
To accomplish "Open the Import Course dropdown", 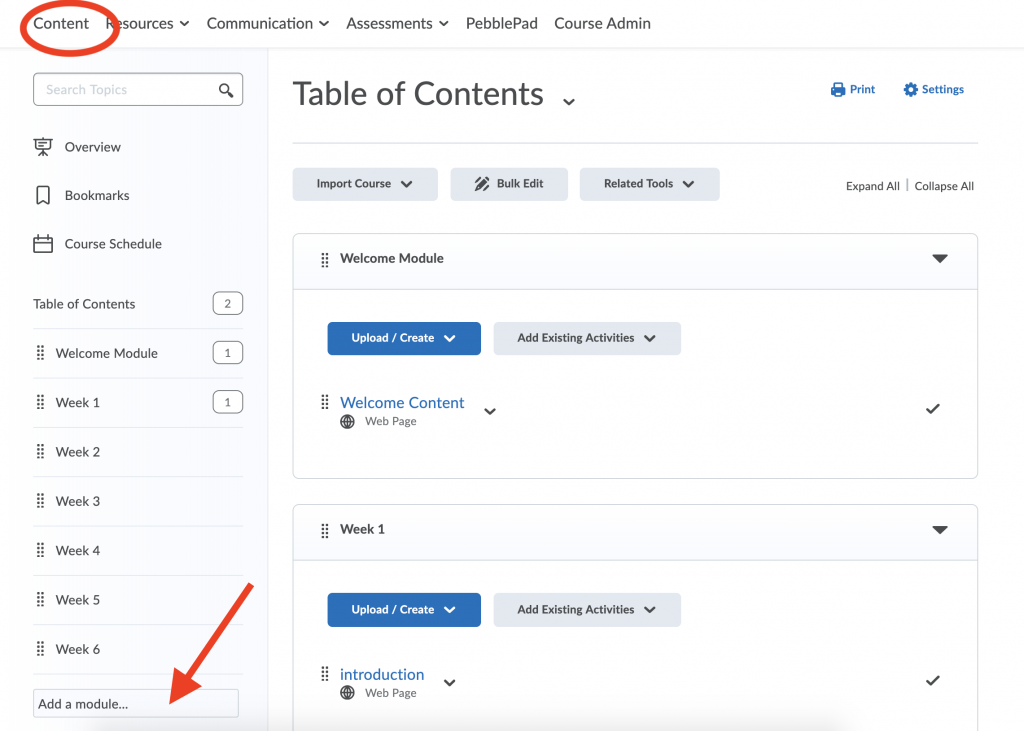I will [x=365, y=184].
